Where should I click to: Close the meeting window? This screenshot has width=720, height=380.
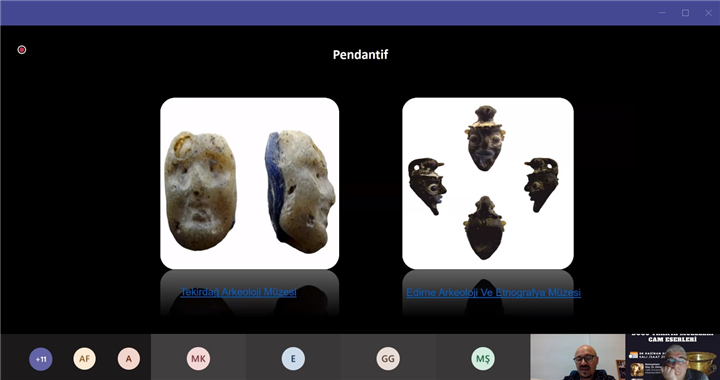[708, 13]
